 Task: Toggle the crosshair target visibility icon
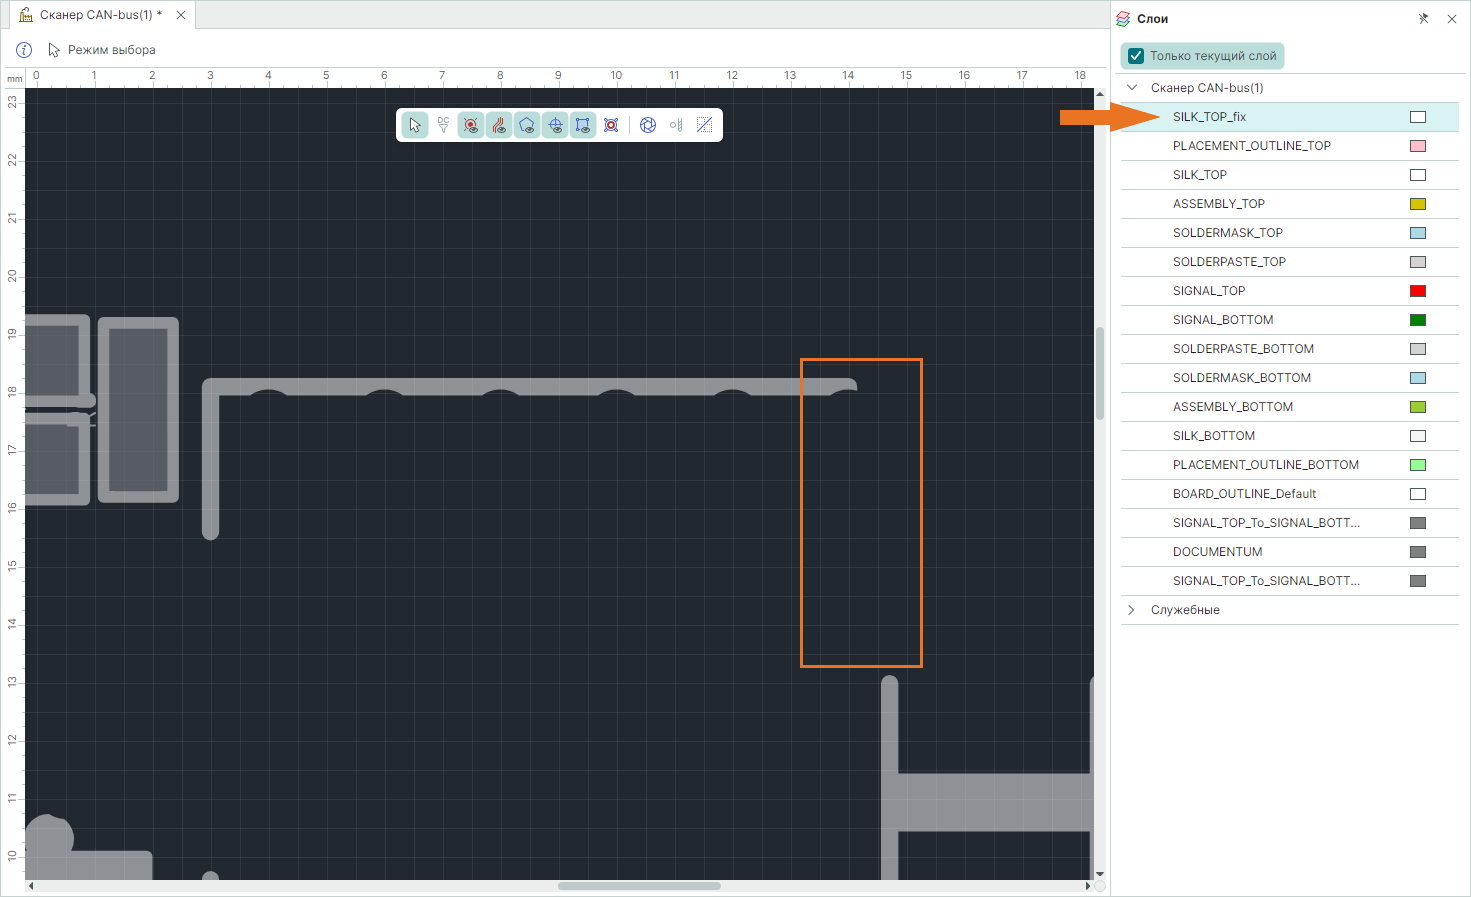(555, 125)
